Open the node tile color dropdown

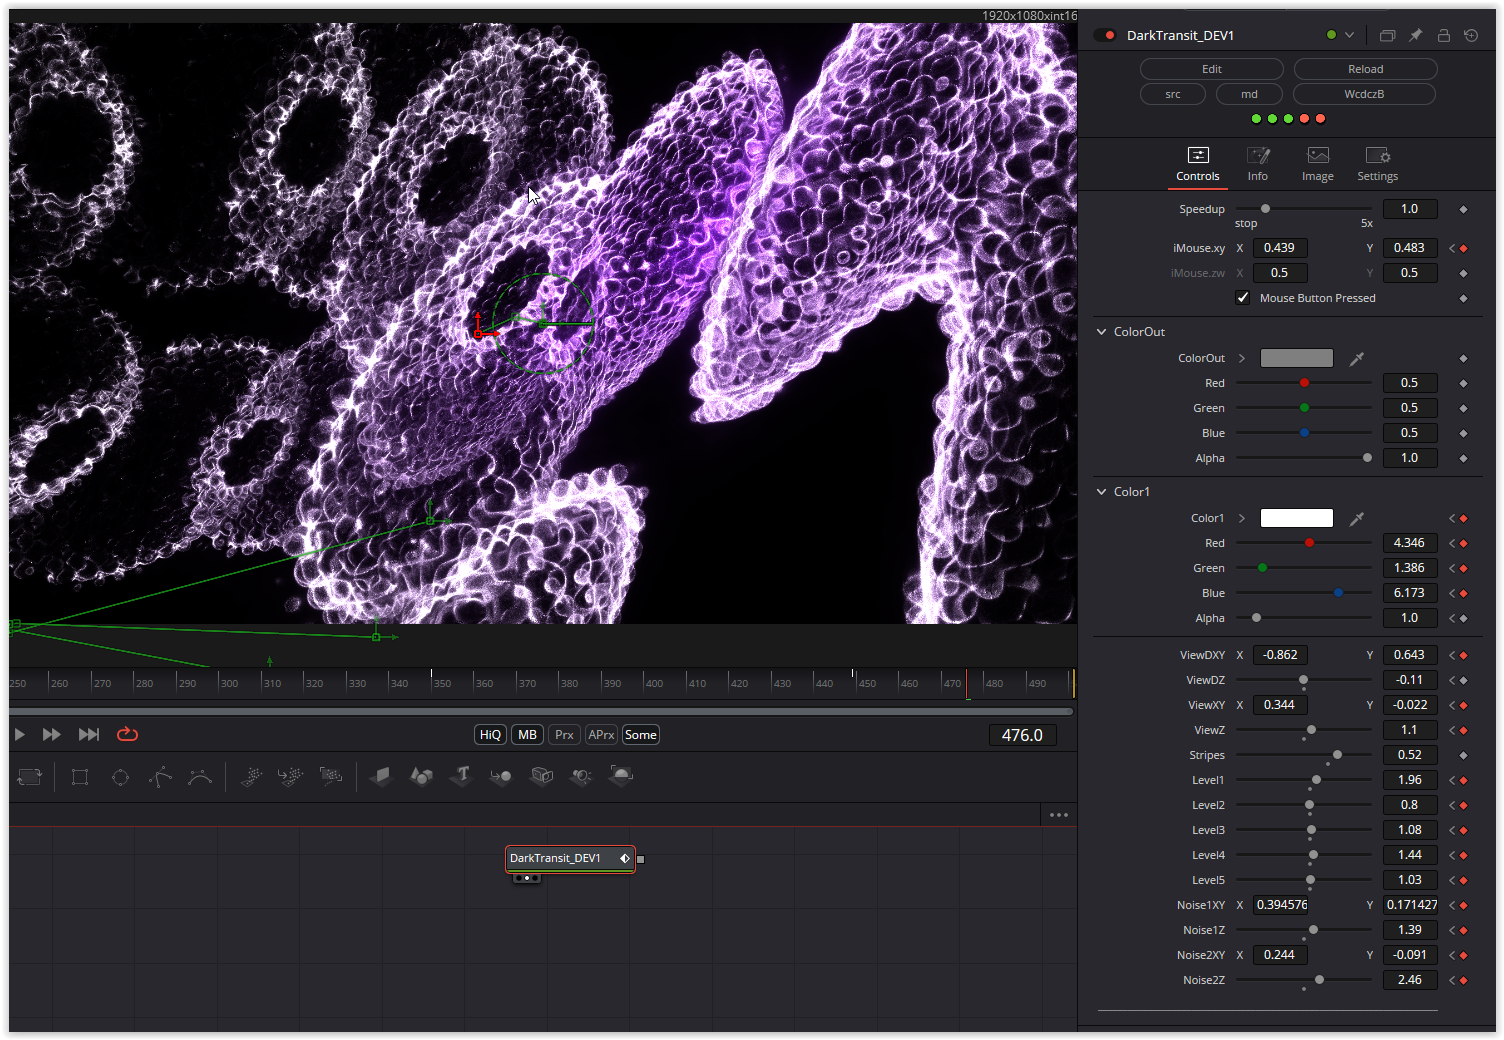point(1345,34)
